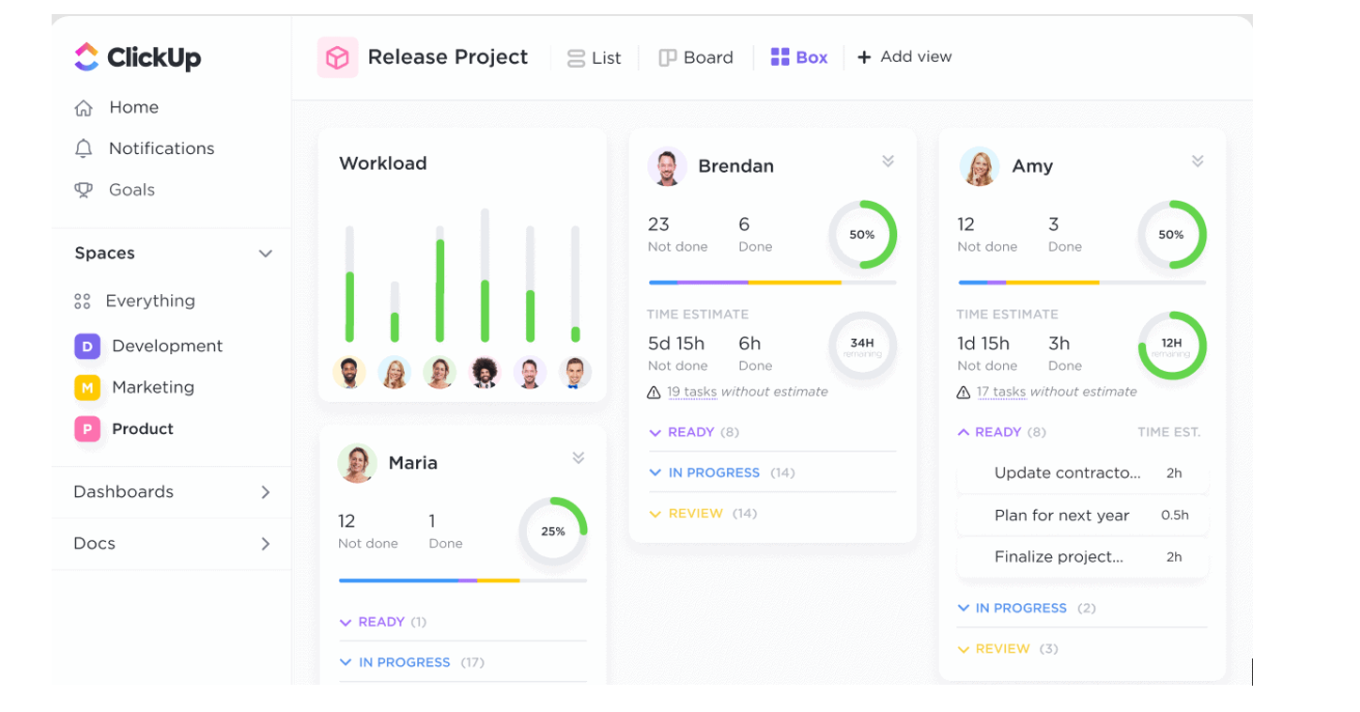Collapse the Spaces section chevron
1360x712 pixels.
(265, 254)
